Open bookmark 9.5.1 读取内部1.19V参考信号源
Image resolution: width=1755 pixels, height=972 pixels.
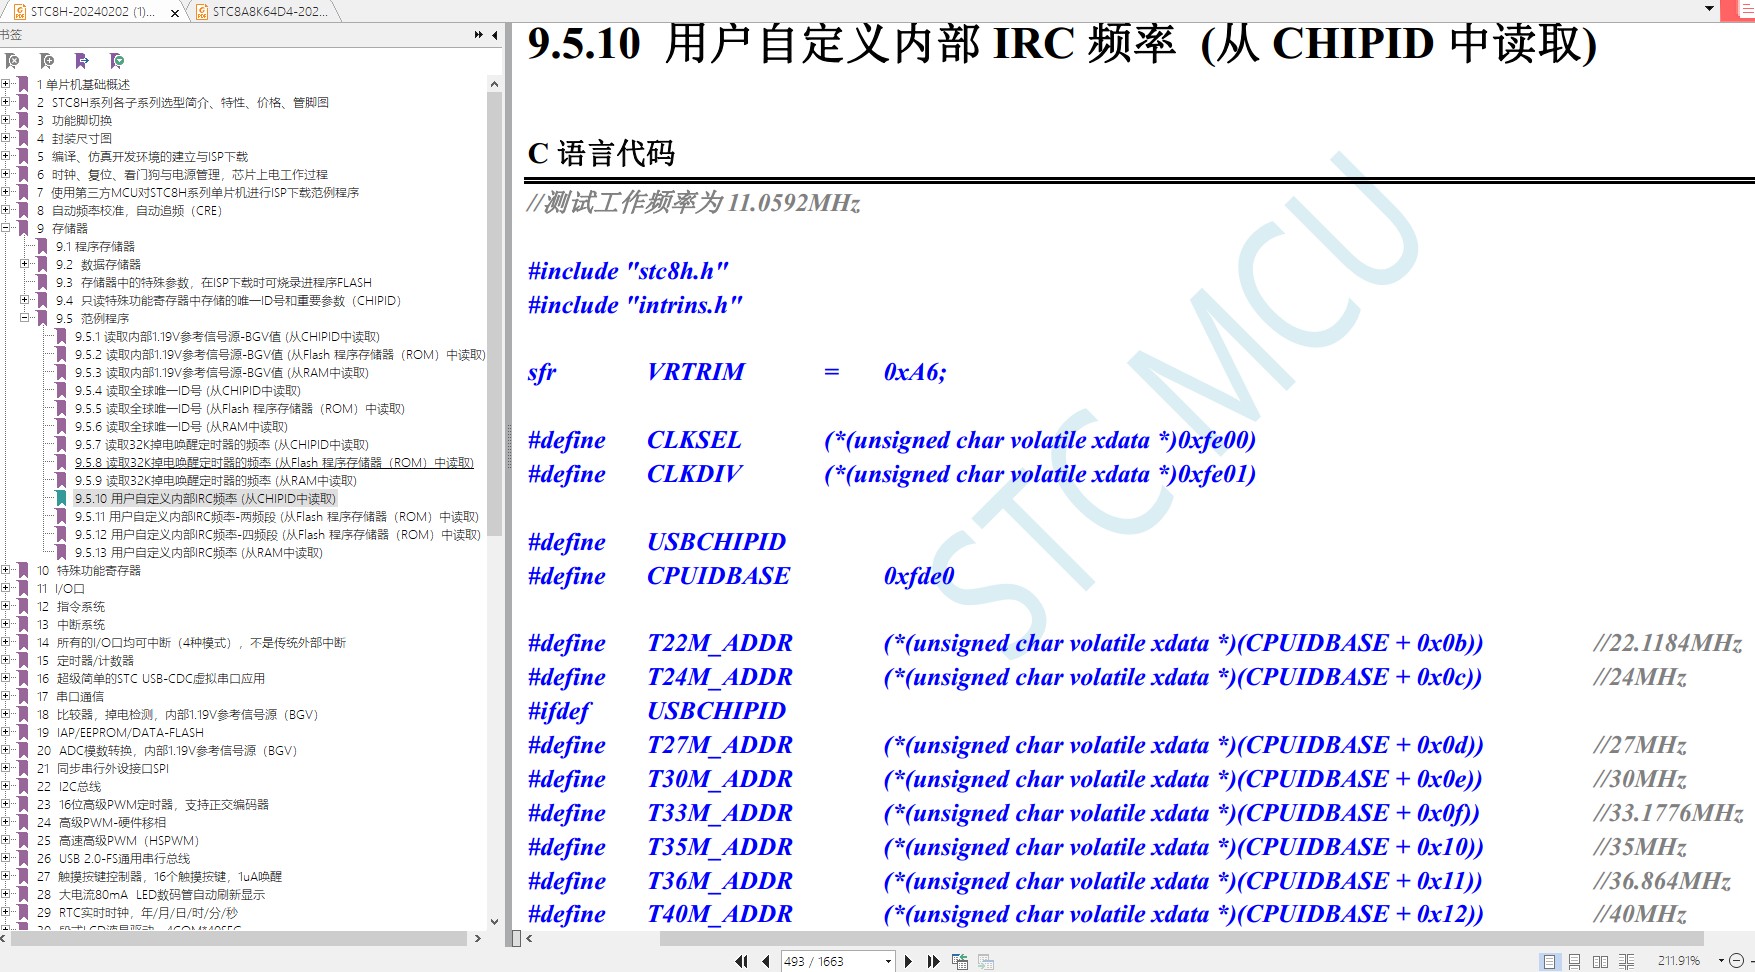tap(227, 337)
